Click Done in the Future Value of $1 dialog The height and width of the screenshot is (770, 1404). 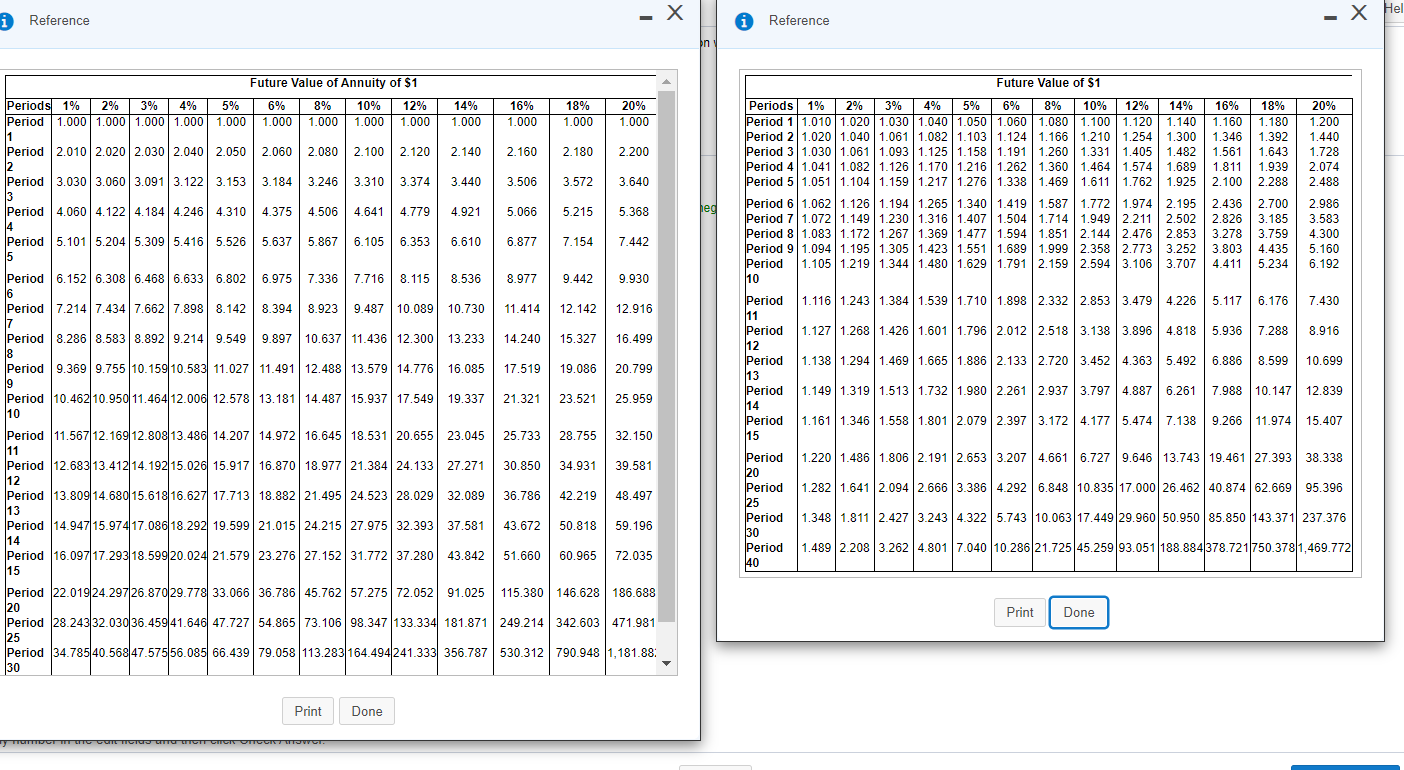tap(1079, 612)
